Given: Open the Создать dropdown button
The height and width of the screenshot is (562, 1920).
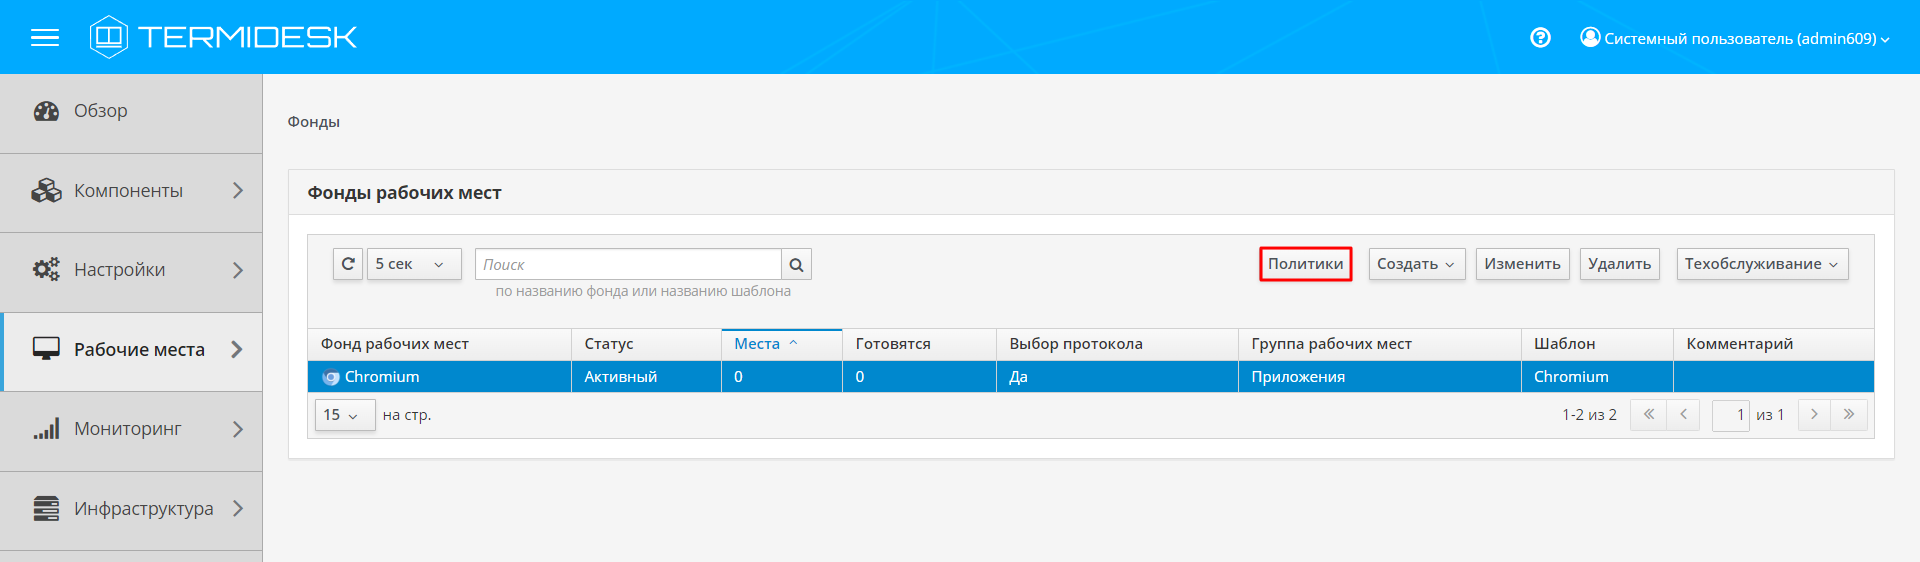Looking at the screenshot, I should [x=1416, y=264].
